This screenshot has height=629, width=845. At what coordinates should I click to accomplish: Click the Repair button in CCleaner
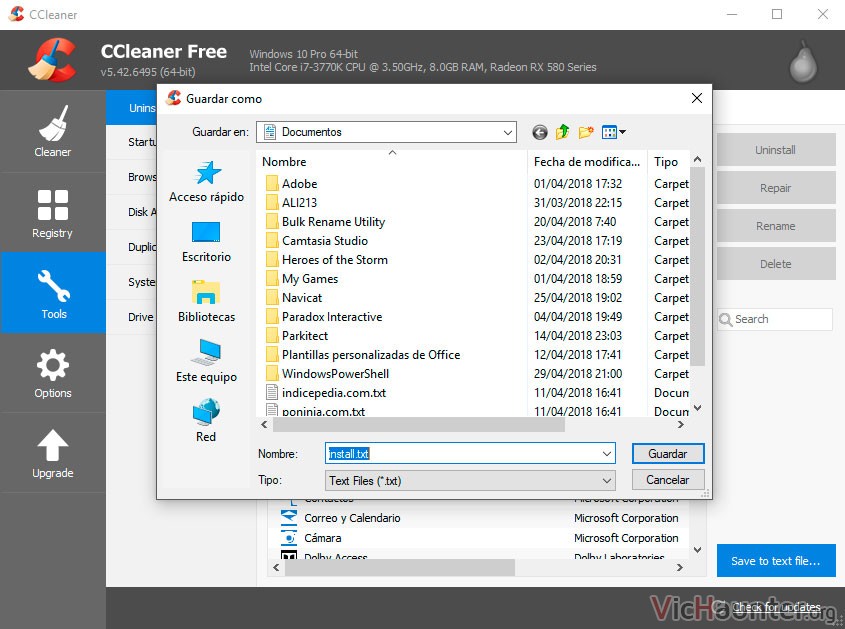click(775, 188)
